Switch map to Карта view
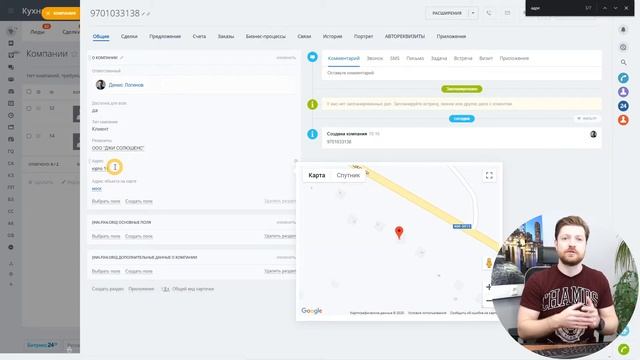This screenshot has width=640, height=360. pos(317,175)
